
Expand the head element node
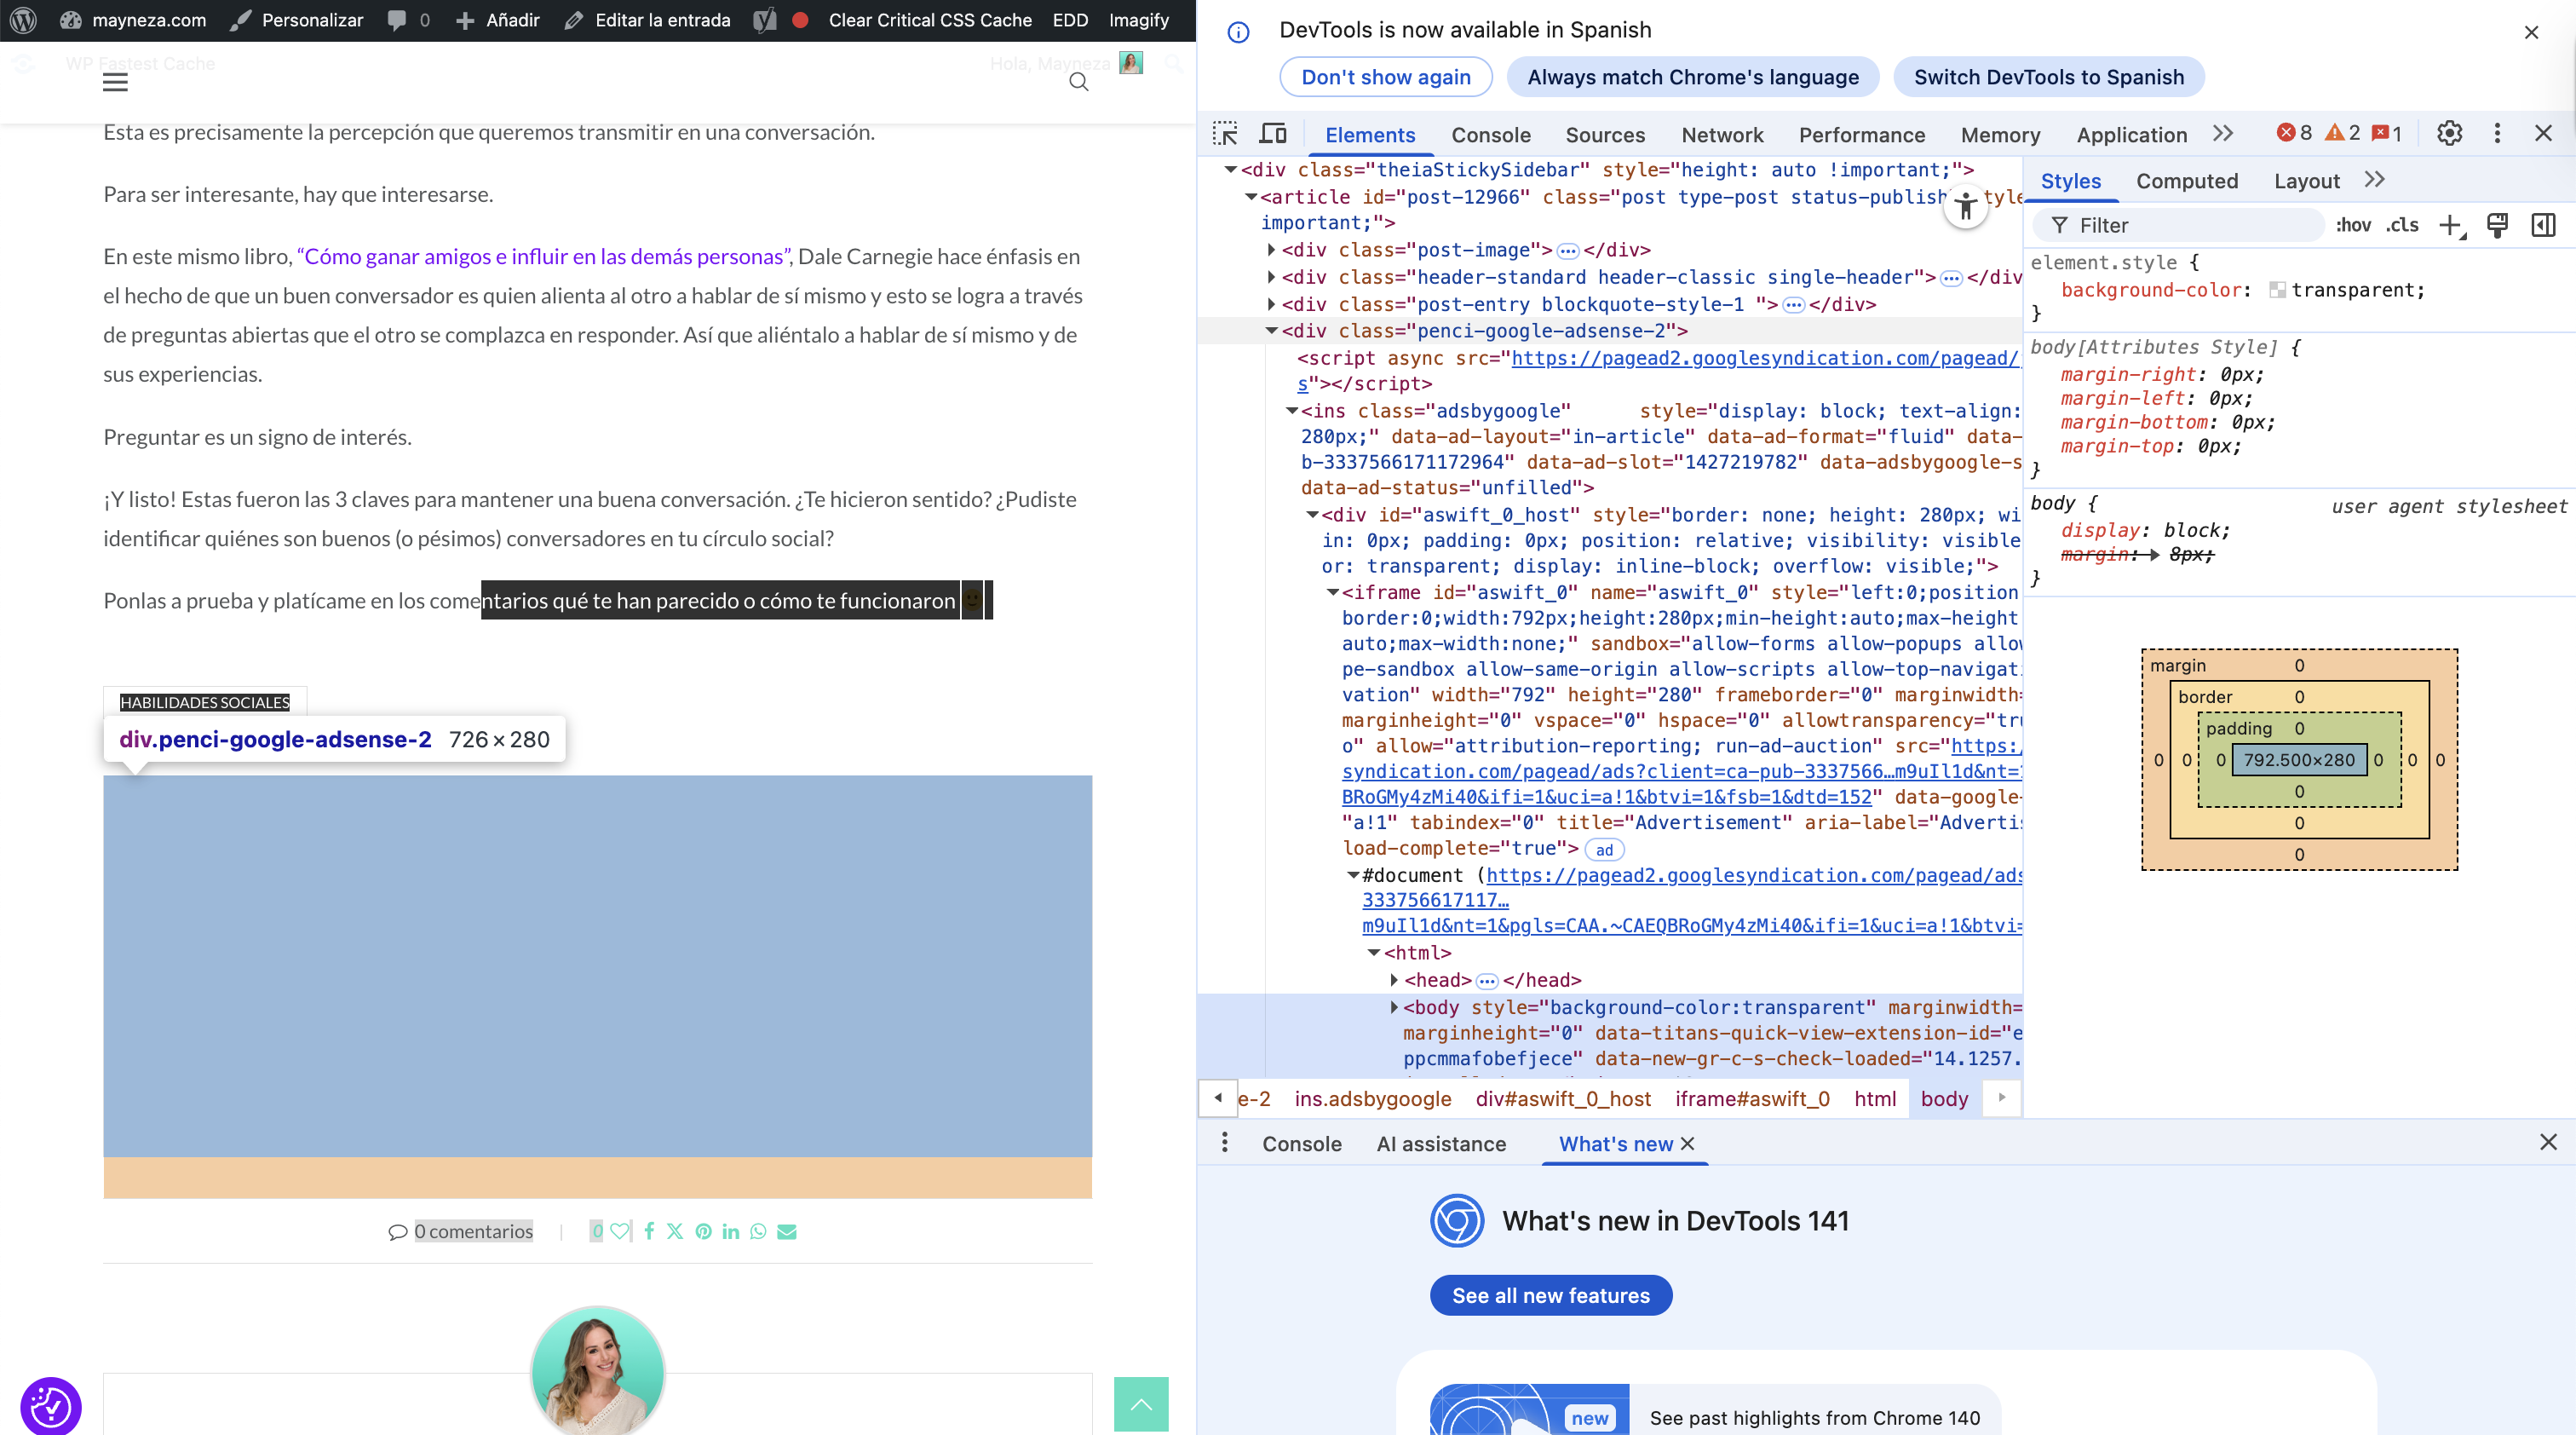pos(1394,980)
